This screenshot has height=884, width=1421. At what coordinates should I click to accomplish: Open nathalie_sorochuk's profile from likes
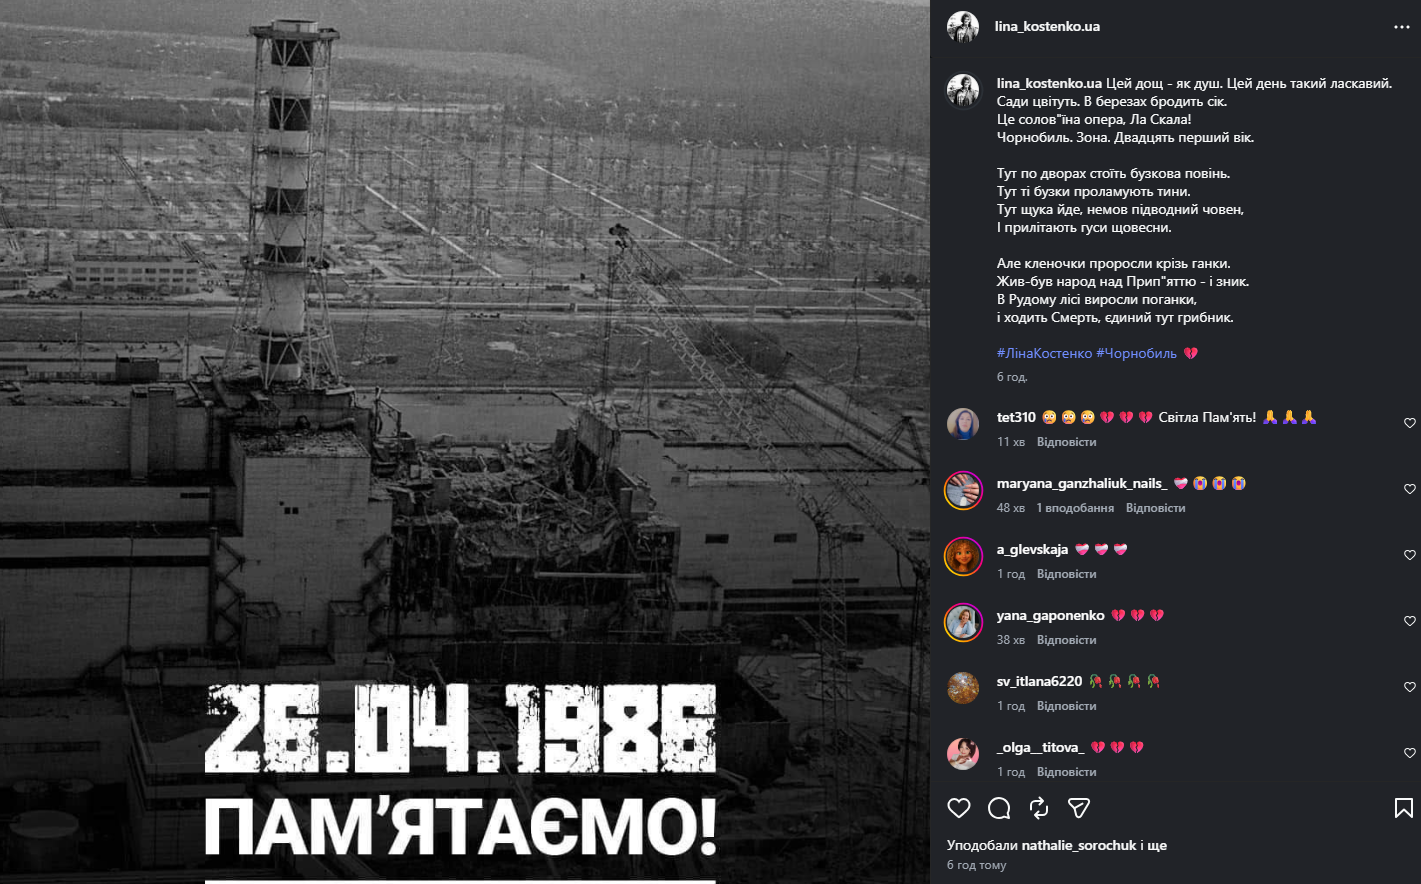[1079, 845]
